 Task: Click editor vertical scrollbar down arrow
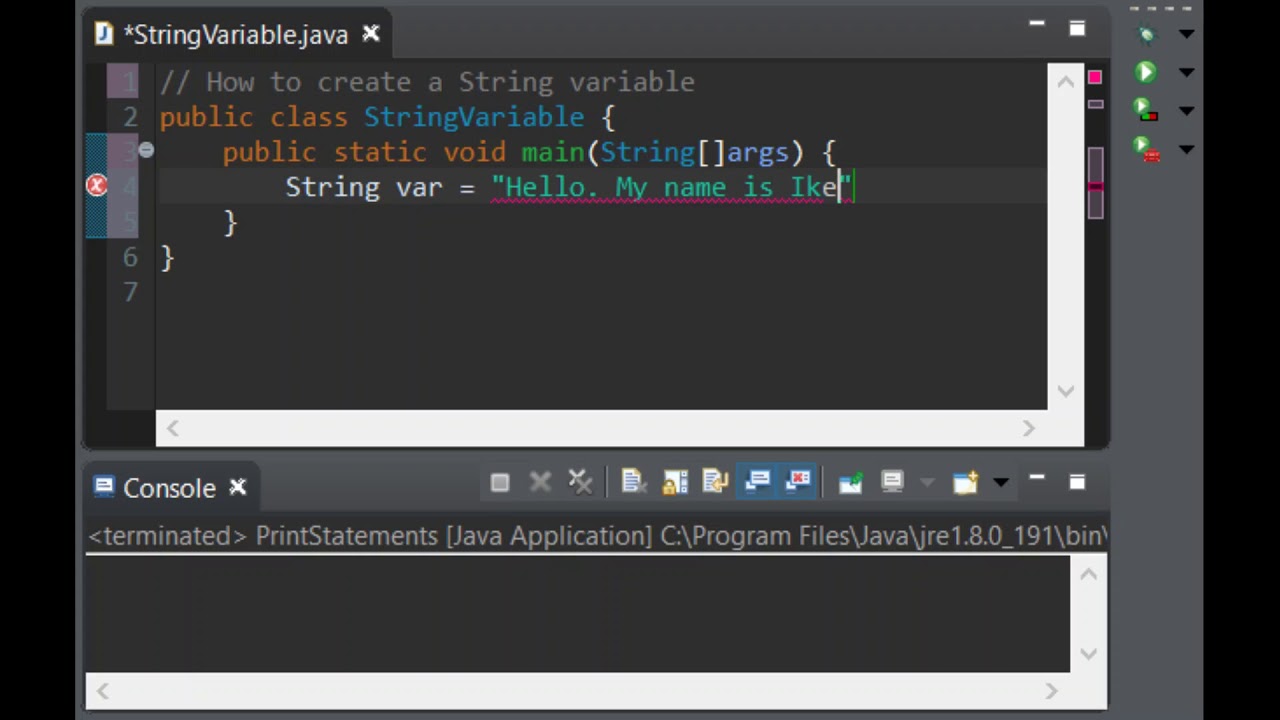1066,391
